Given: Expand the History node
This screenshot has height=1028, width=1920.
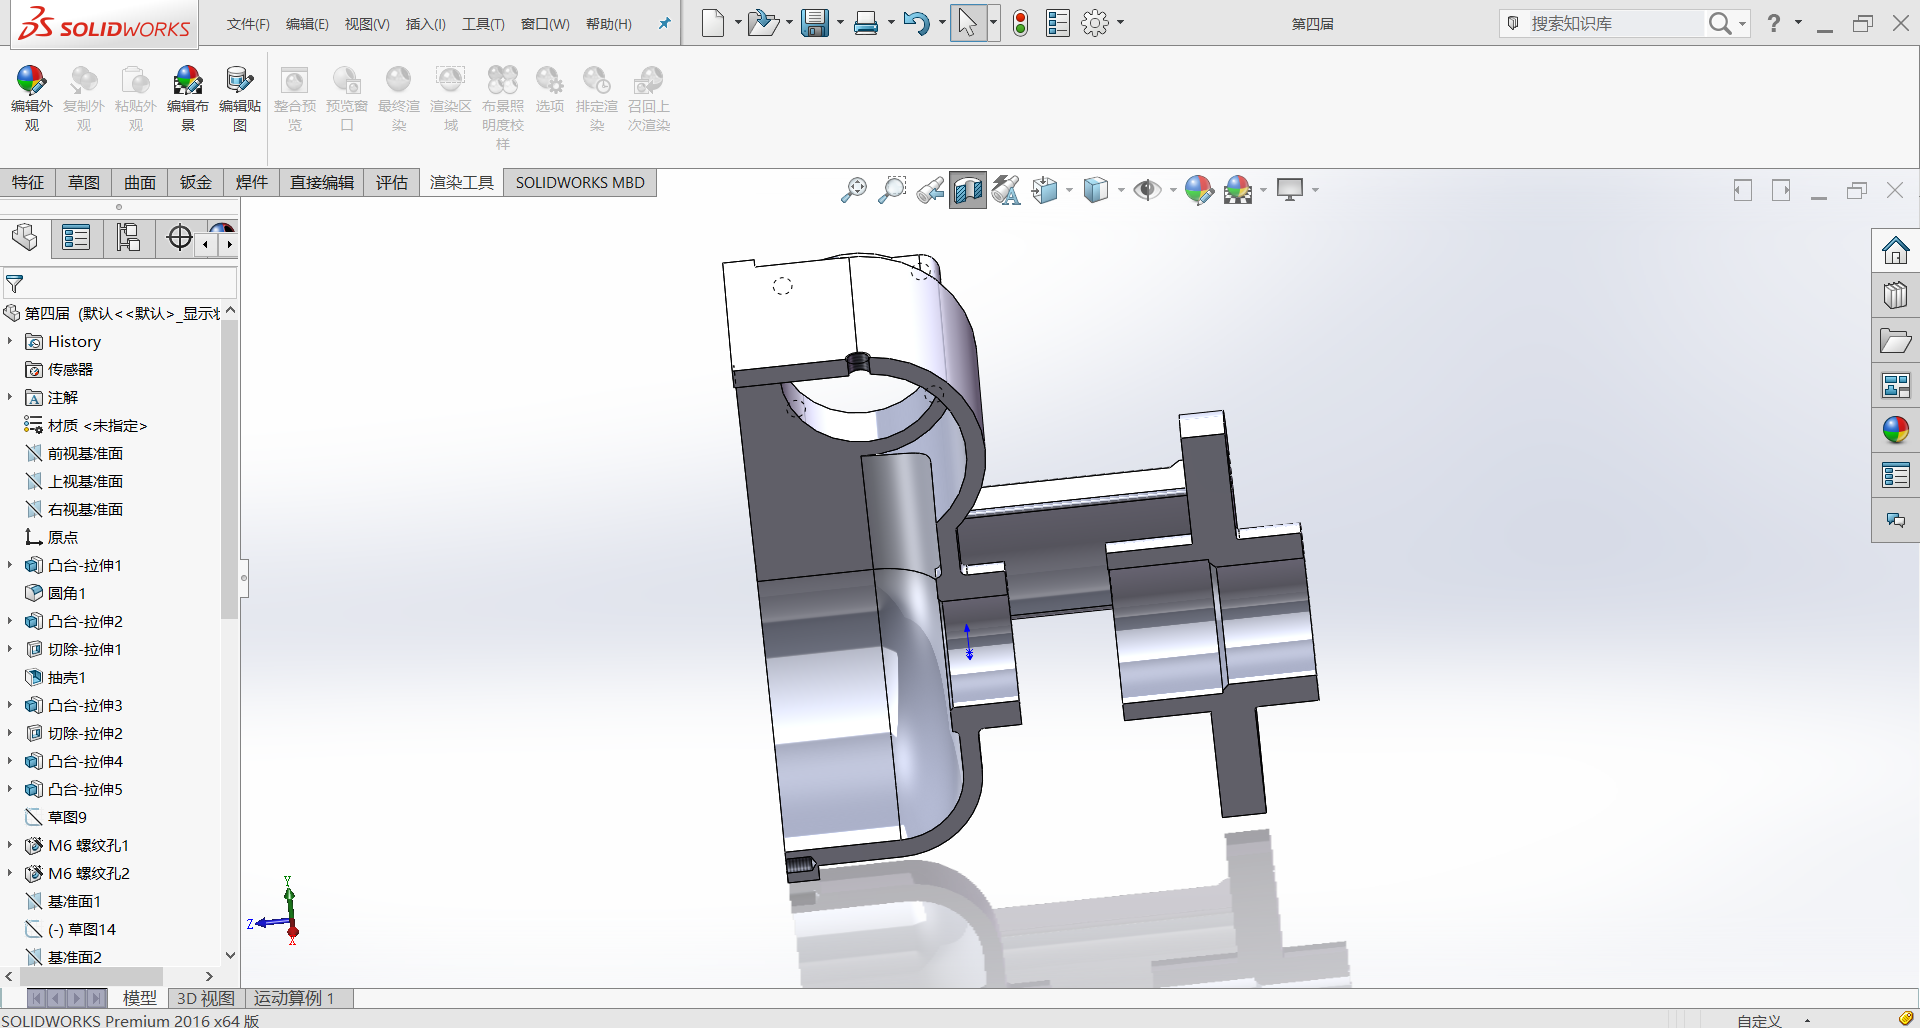Looking at the screenshot, I should [x=10, y=341].
